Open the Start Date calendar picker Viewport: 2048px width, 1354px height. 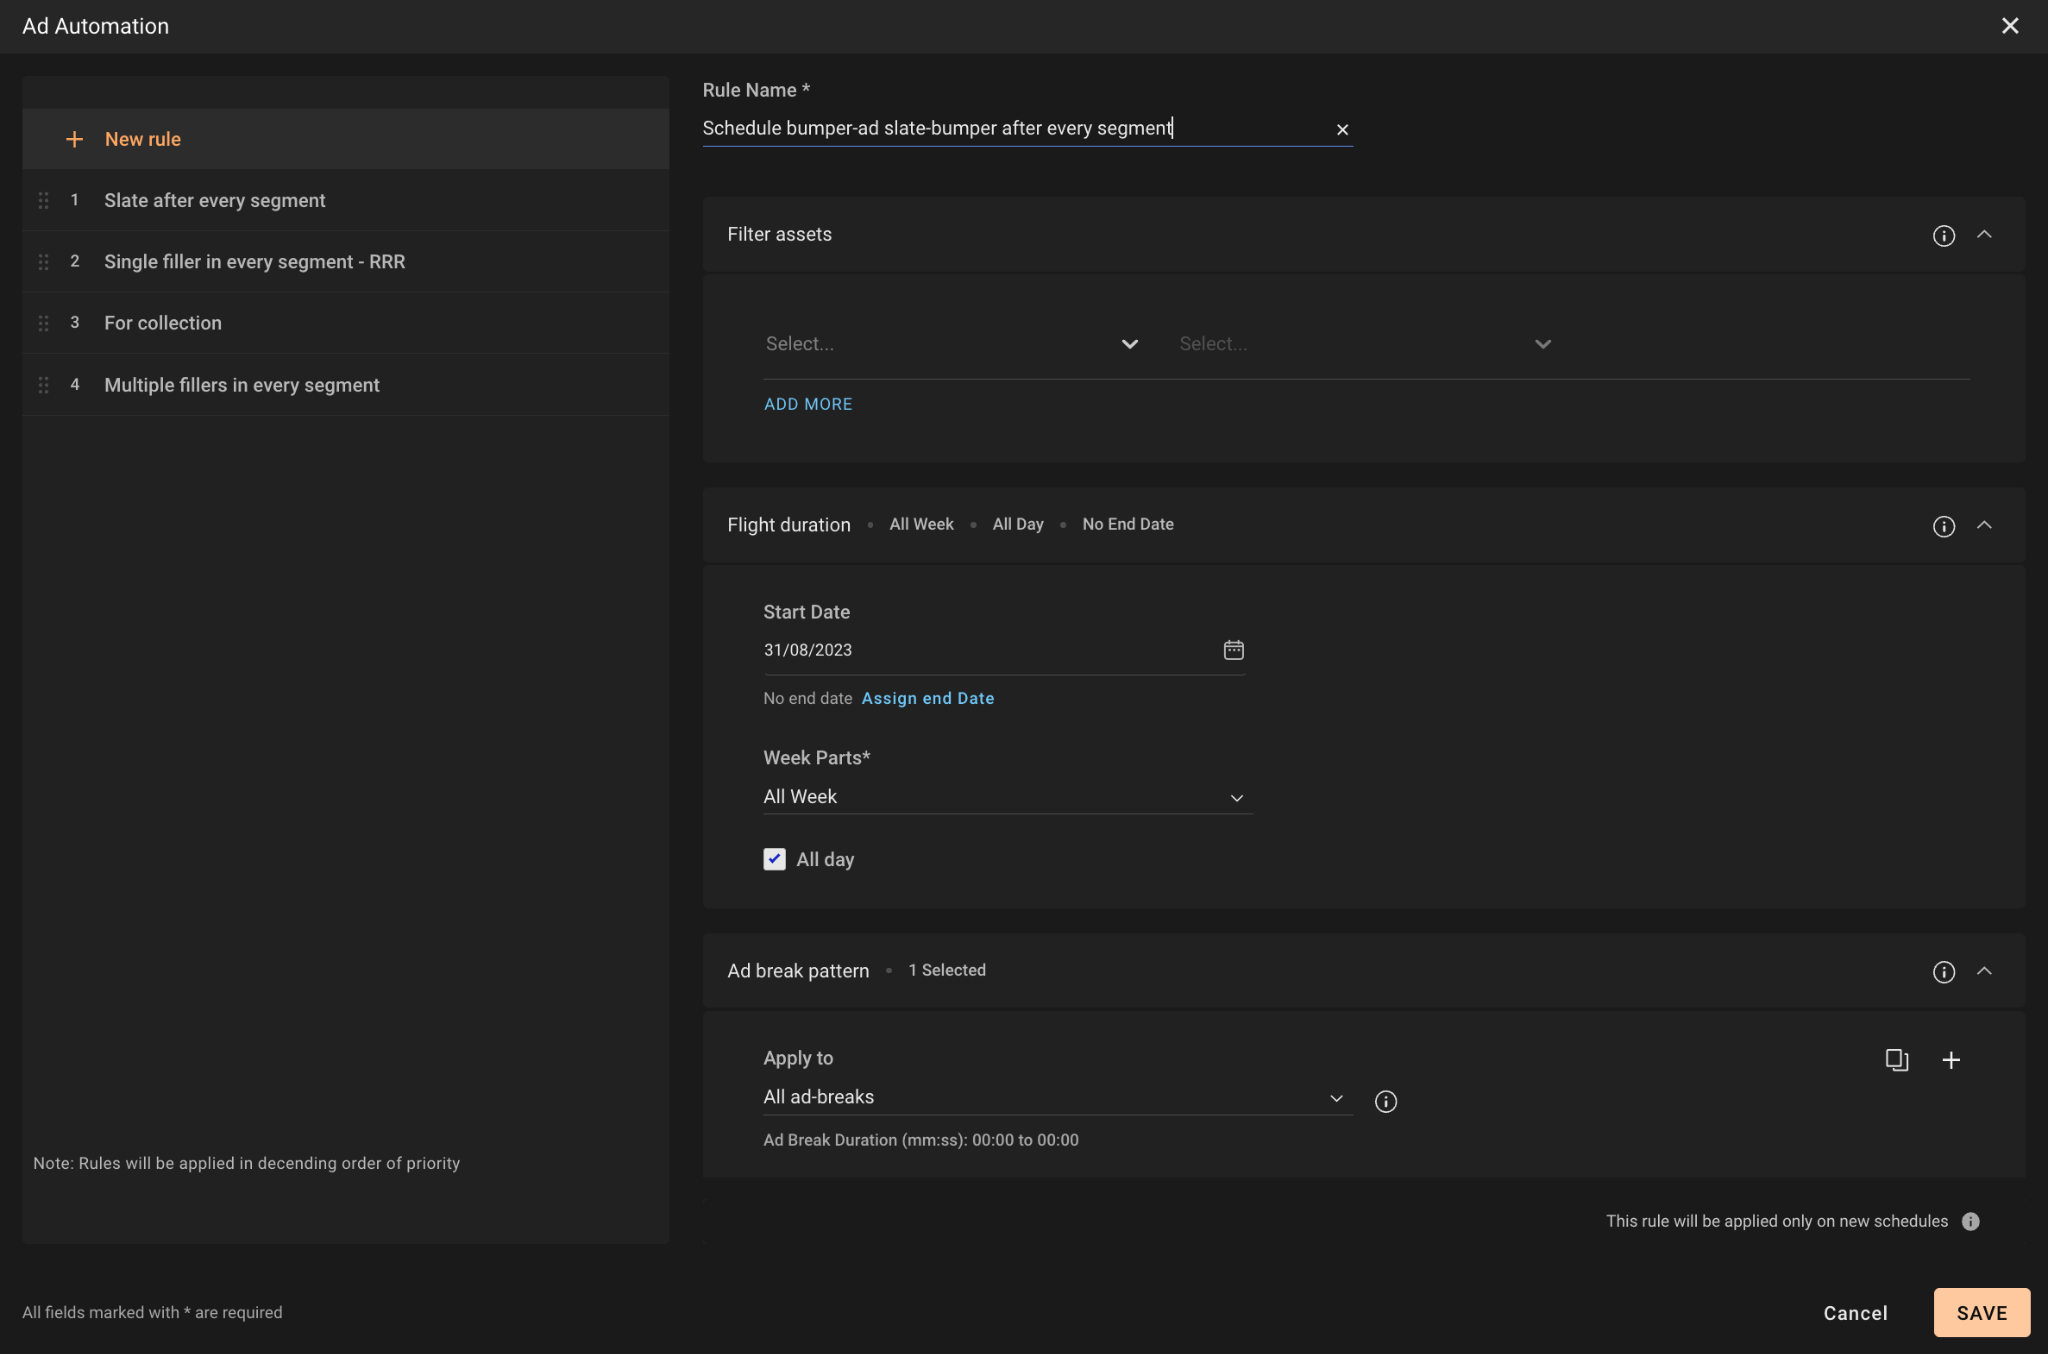point(1233,650)
